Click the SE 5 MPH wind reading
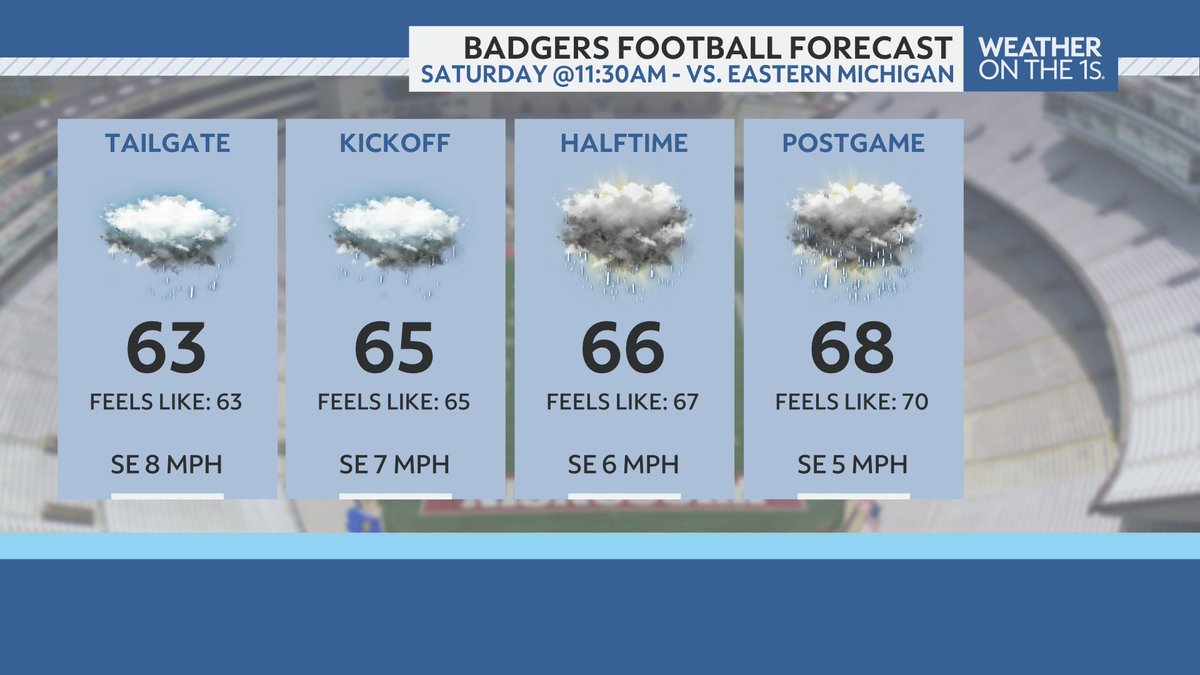Image resolution: width=1200 pixels, height=675 pixels. click(853, 465)
